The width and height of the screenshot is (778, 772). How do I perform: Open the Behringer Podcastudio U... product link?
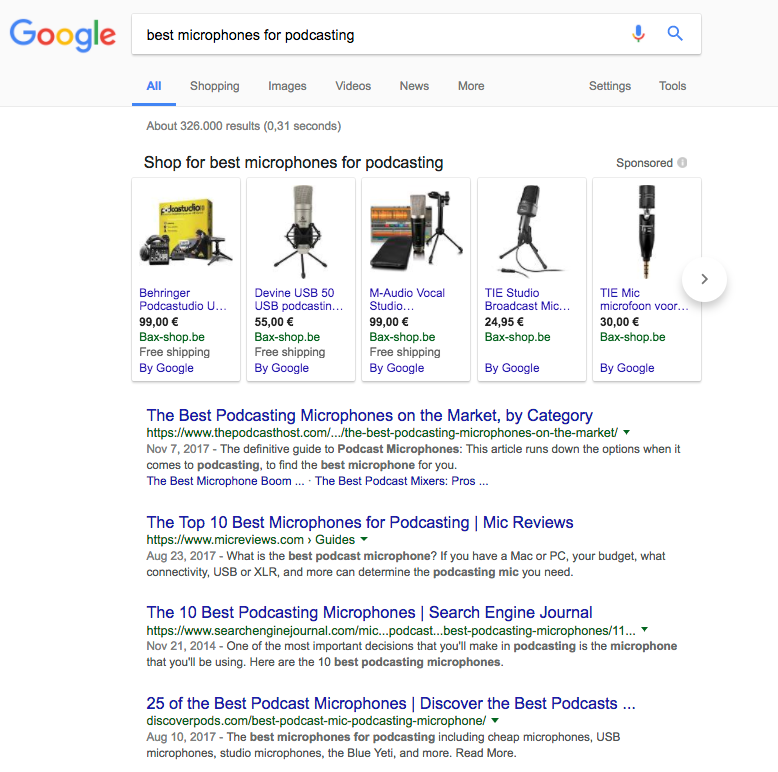[183, 299]
